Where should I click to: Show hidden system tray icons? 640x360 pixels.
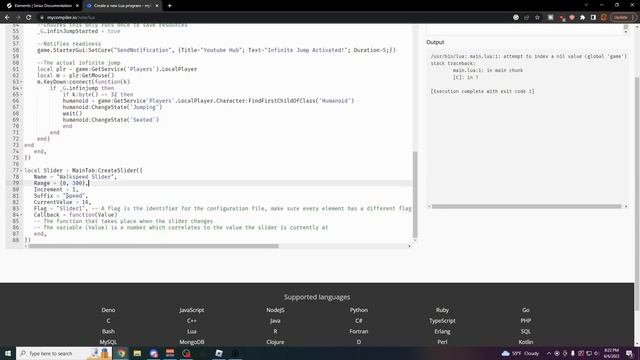coord(549,353)
